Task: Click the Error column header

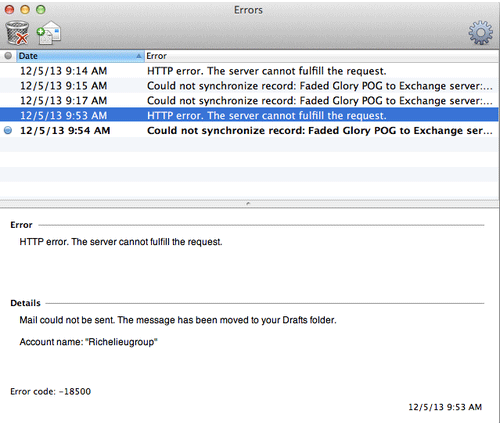Action: click(x=322, y=56)
